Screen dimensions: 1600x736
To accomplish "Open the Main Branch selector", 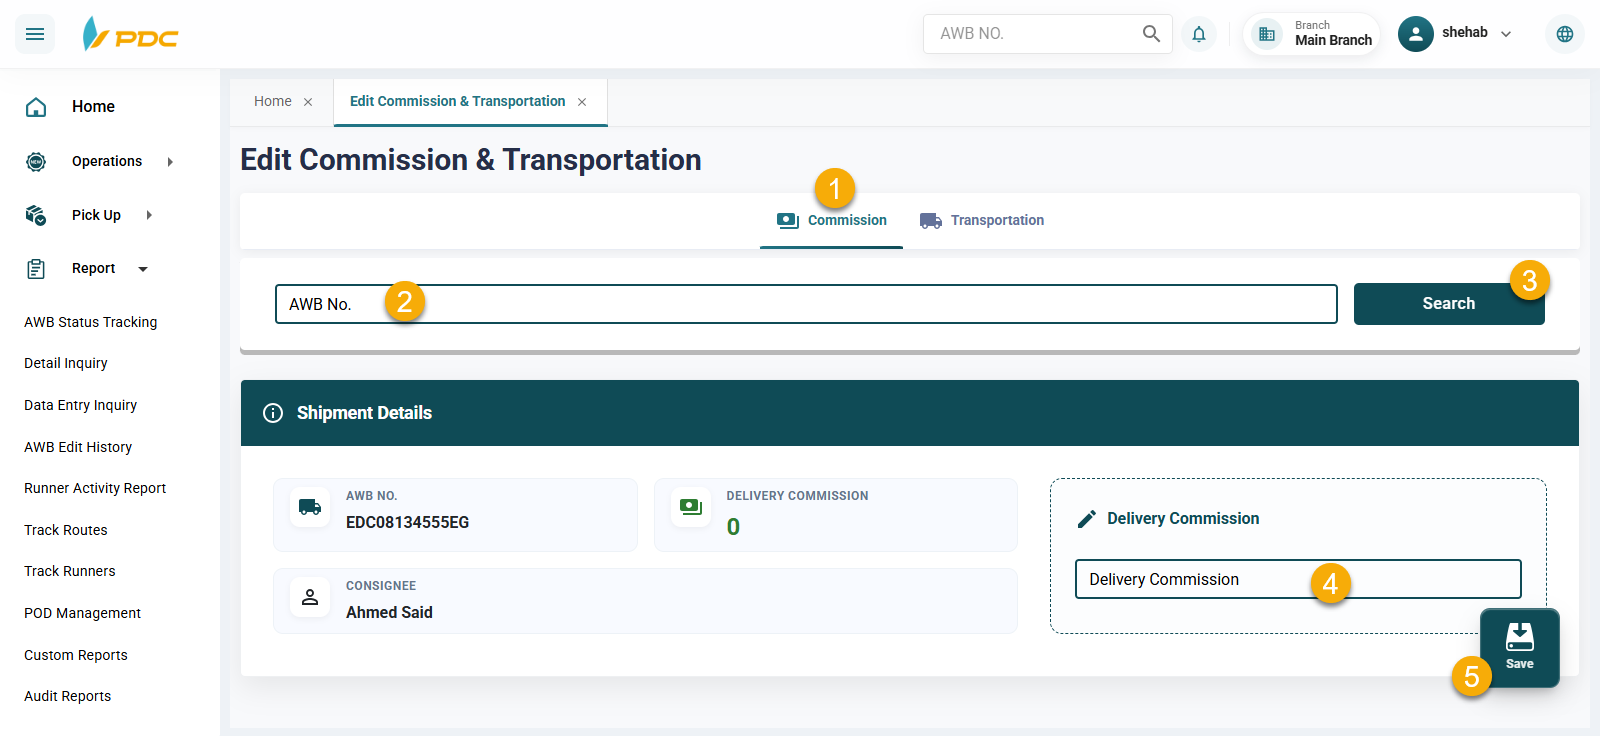I will click(x=1312, y=34).
